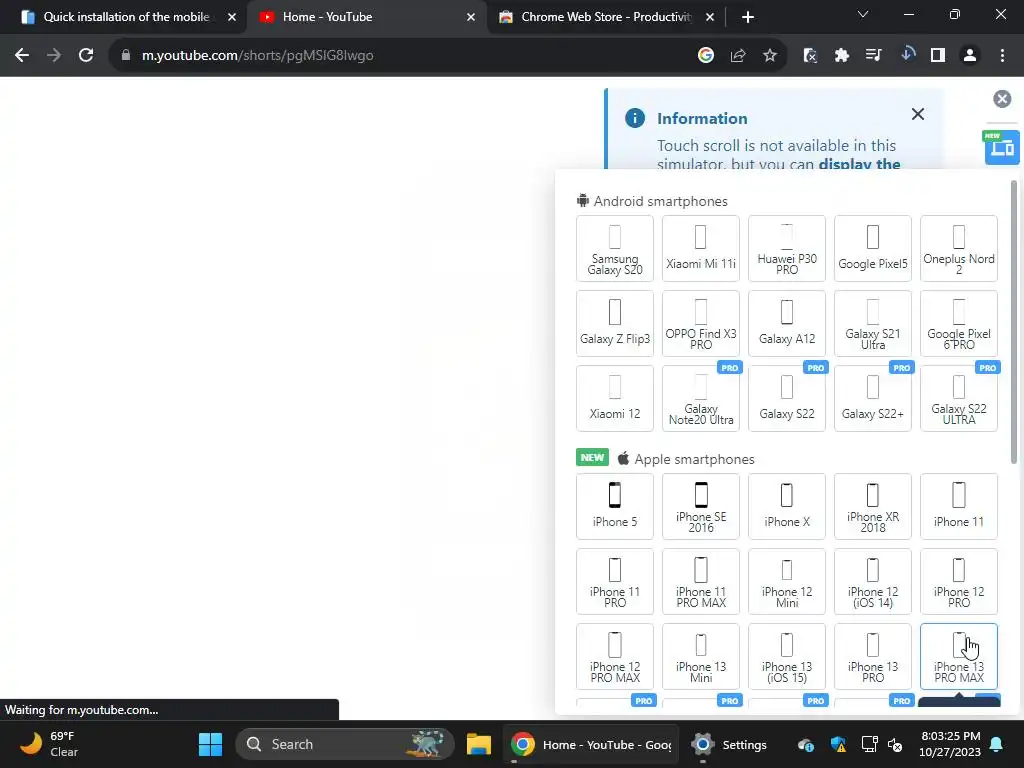
Task: Select the iPhone 11 PRO device tile
Action: pos(615,581)
